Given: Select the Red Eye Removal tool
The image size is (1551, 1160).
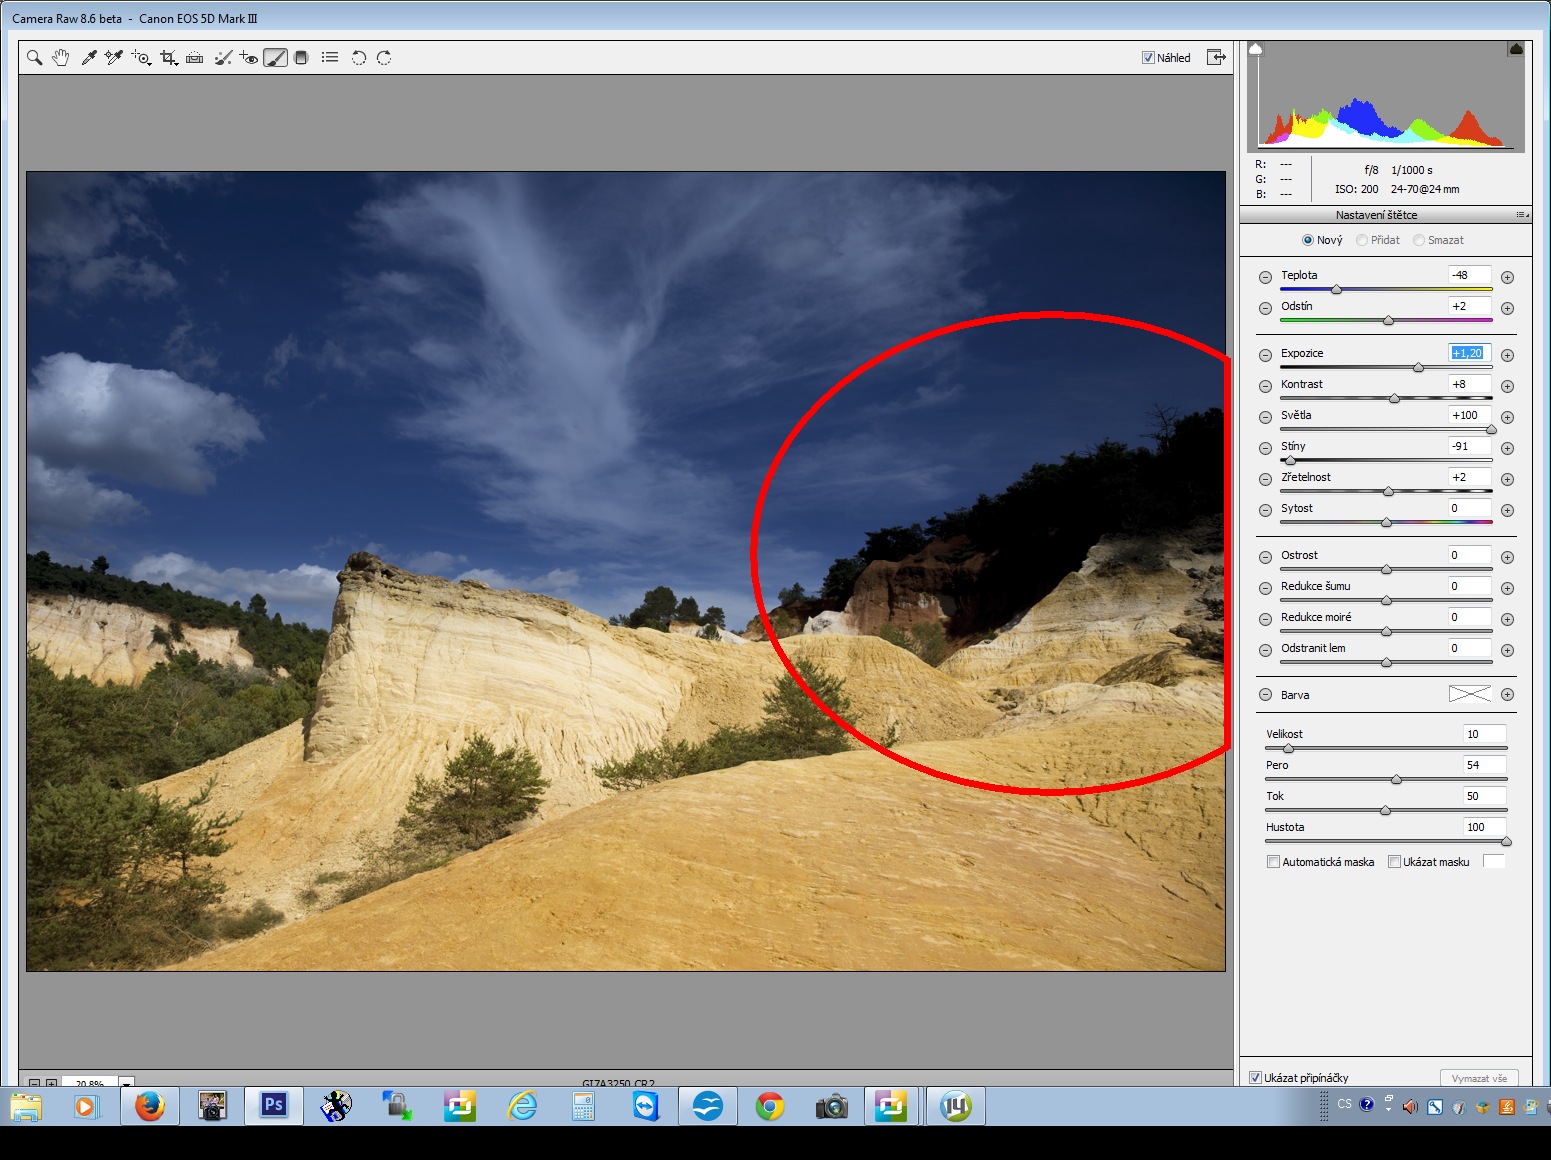Looking at the screenshot, I should pos(249,58).
